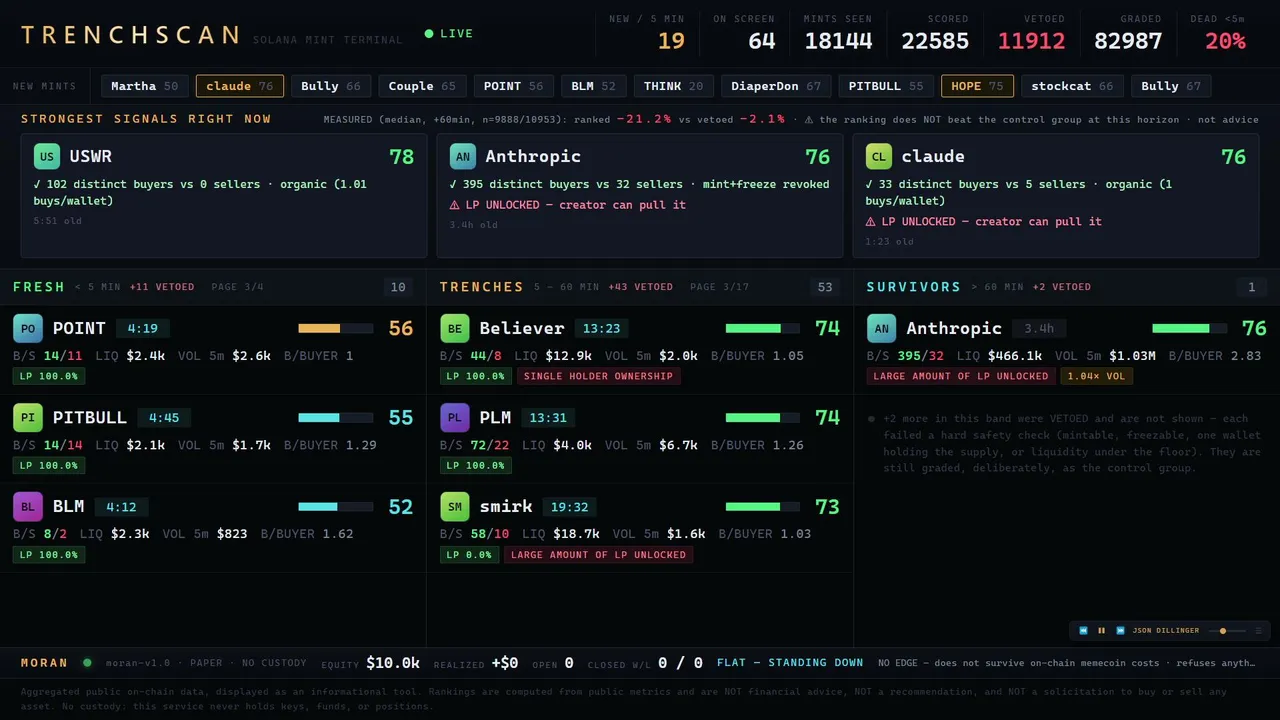This screenshot has width=1280, height=720.
Task: Click the AN avatar on the Anthropic signal card
Action: coord(463,156)
